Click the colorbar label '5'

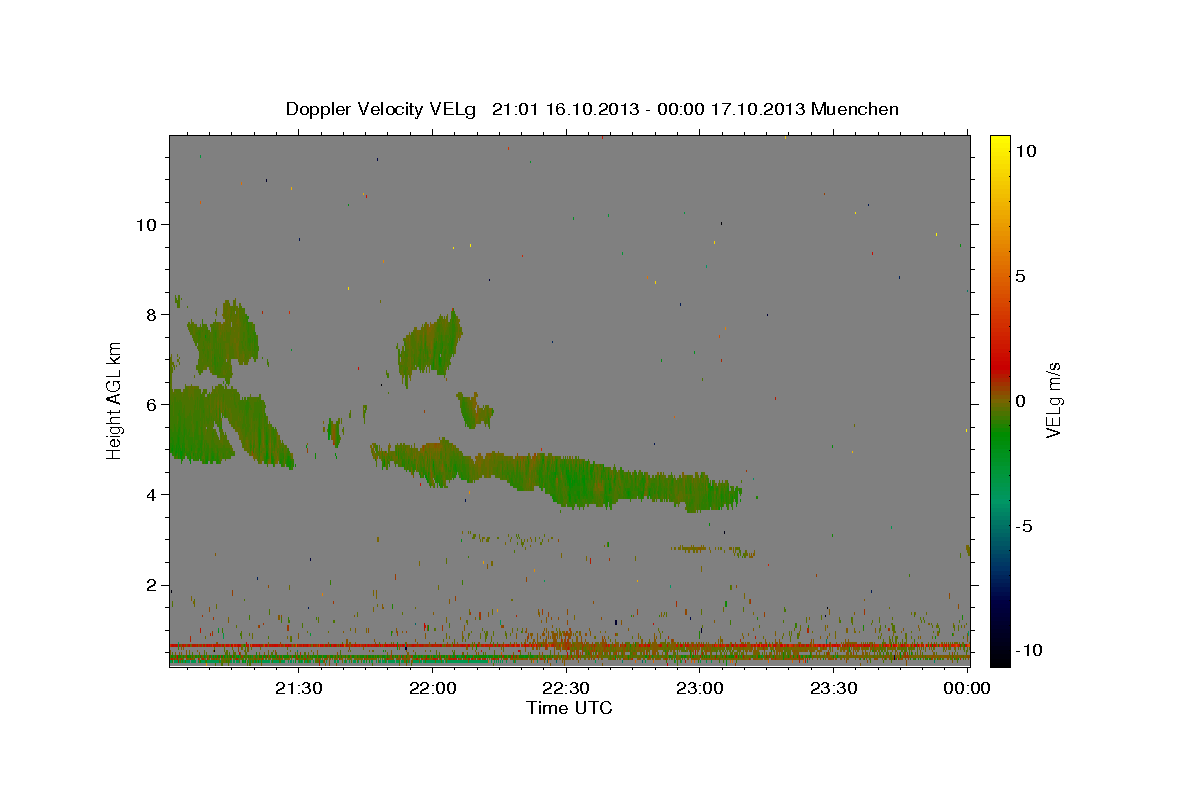click(1020, 276)
